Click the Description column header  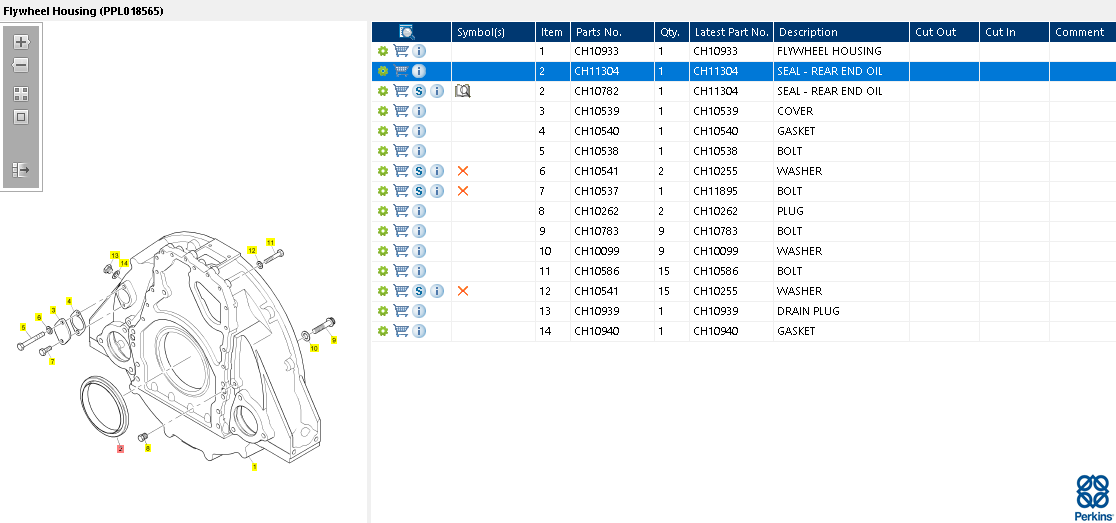click(x=808, y=32)
